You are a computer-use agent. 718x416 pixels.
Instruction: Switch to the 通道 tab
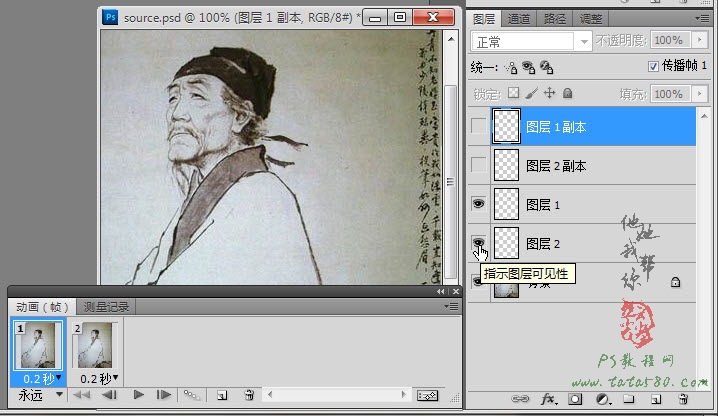click(x=518, y=19)
